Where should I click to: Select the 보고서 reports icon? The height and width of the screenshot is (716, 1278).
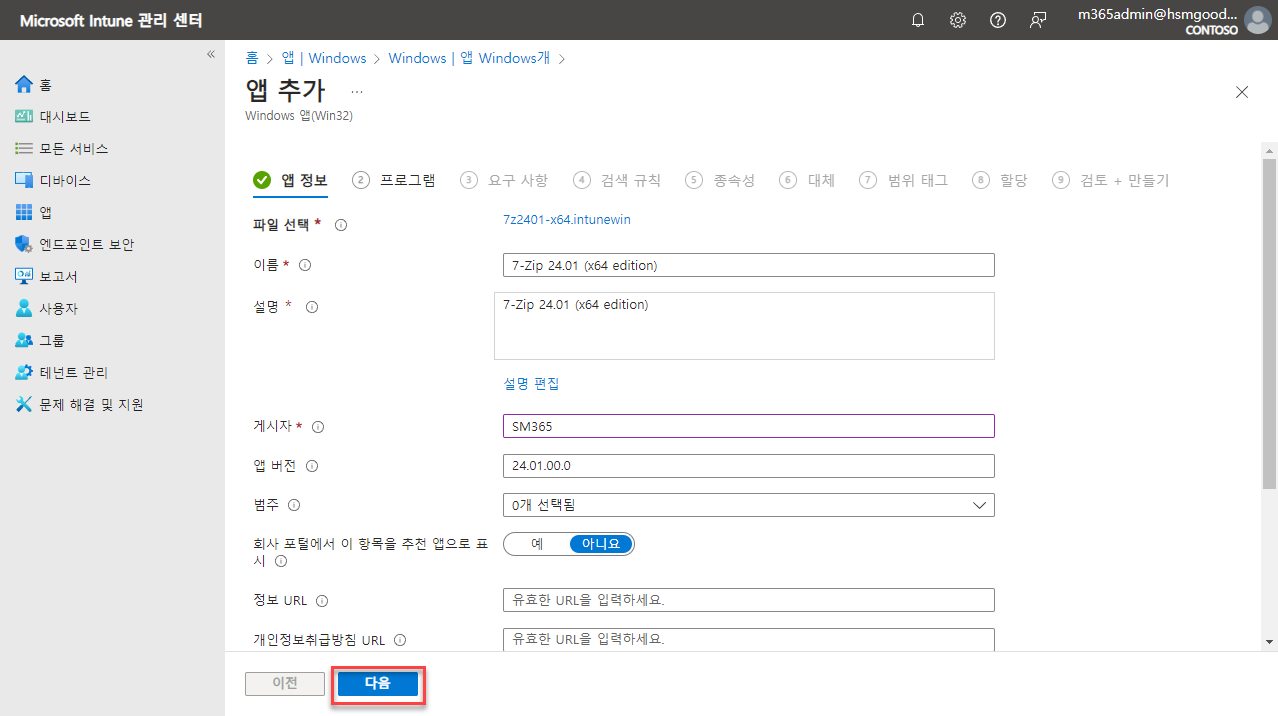[24, 275]
